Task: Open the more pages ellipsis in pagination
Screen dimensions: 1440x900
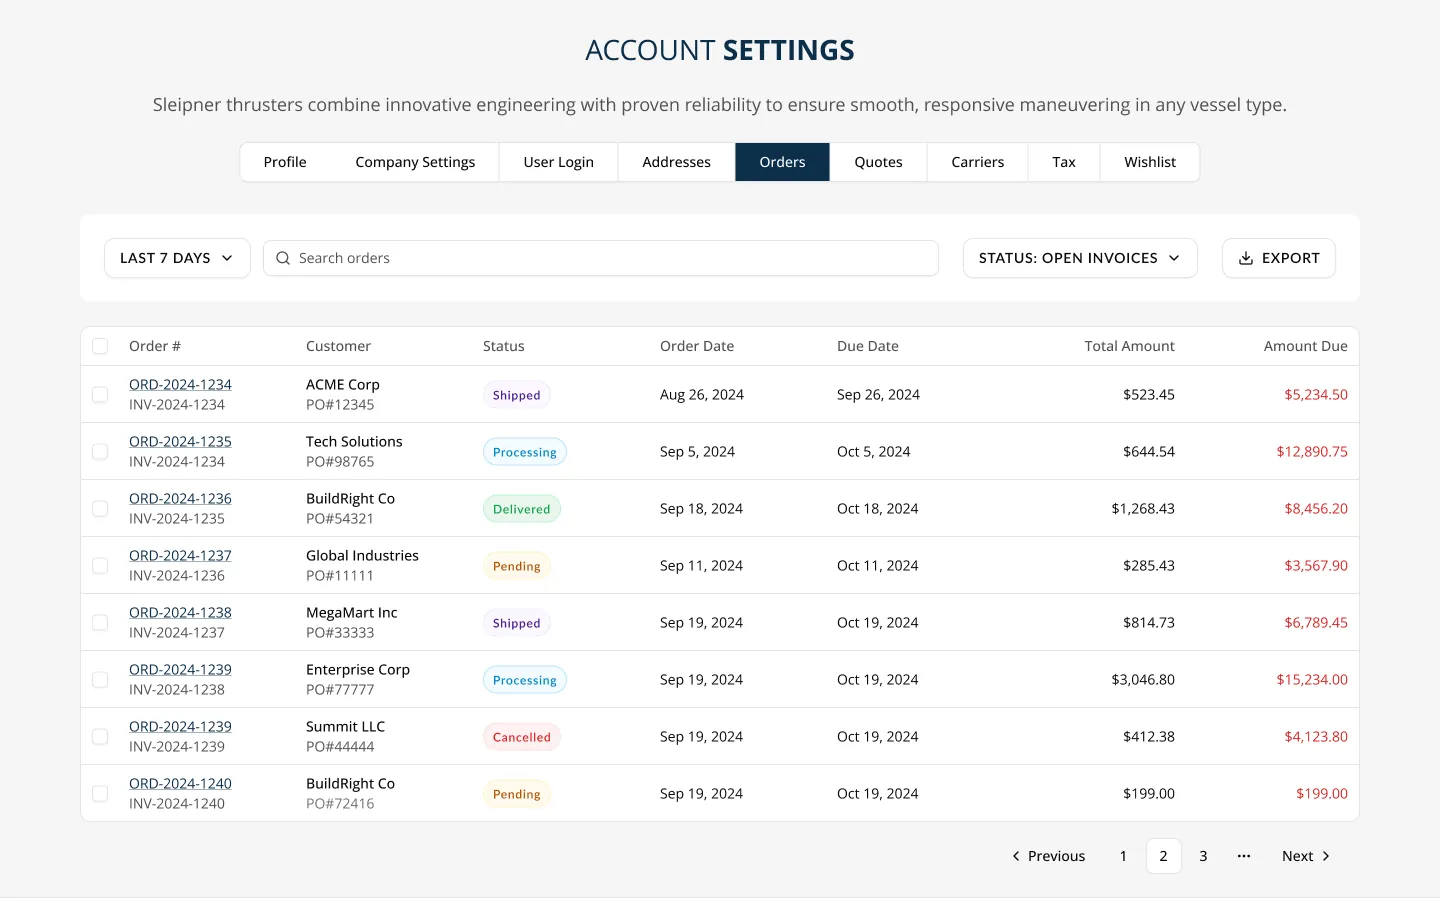Action: point(1244,856)
